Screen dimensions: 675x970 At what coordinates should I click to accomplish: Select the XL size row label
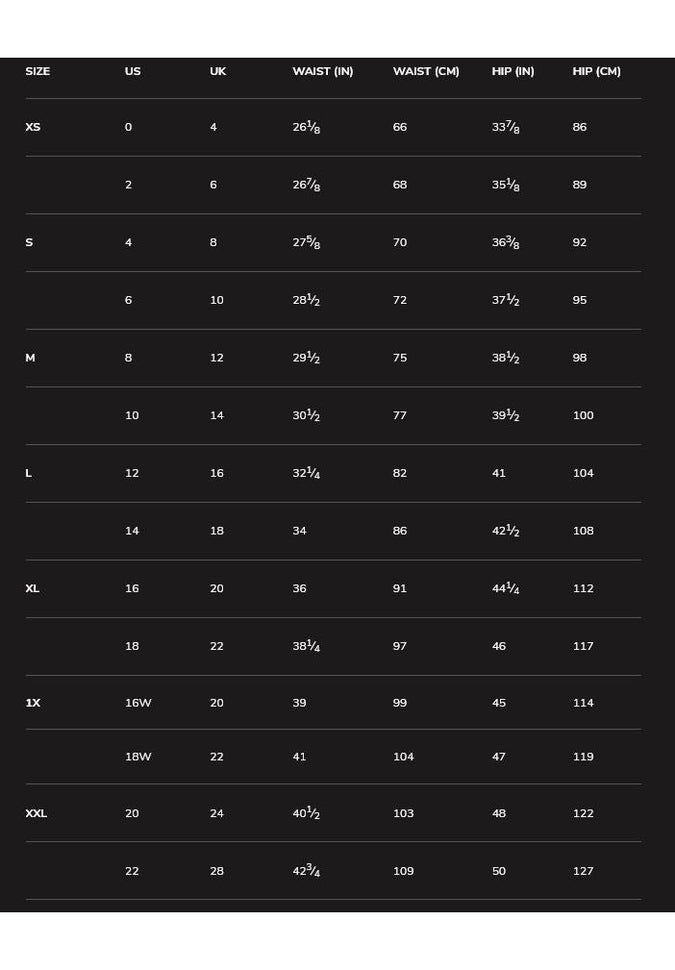[x=32, y=589]
